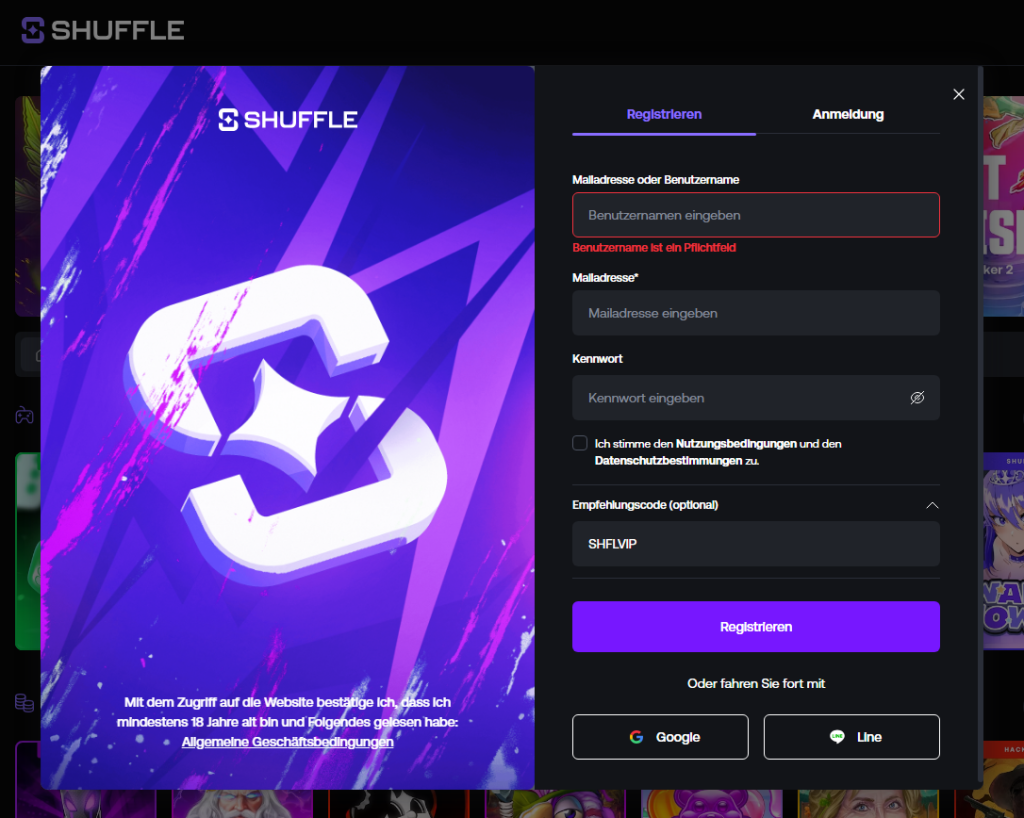Click the SHFLVIP referral code field
1024x818 pixels.
756,544
